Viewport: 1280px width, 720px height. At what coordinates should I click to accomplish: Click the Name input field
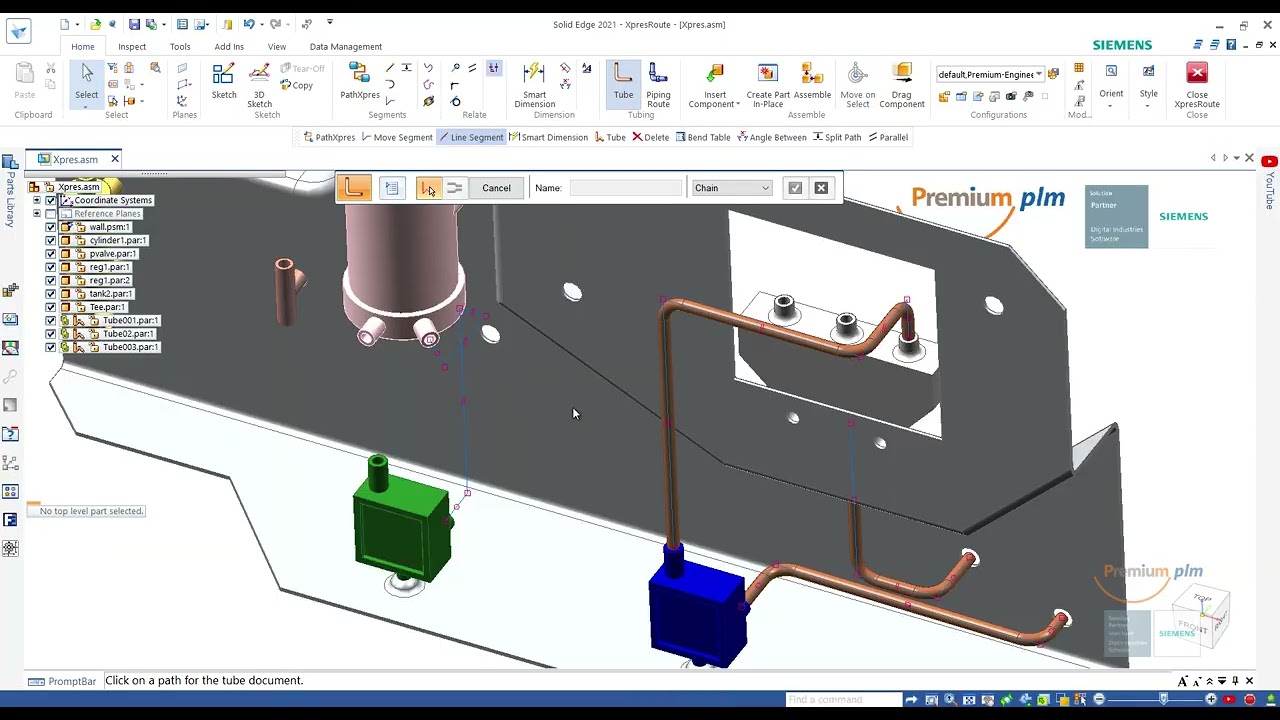[x=625, y=188]
